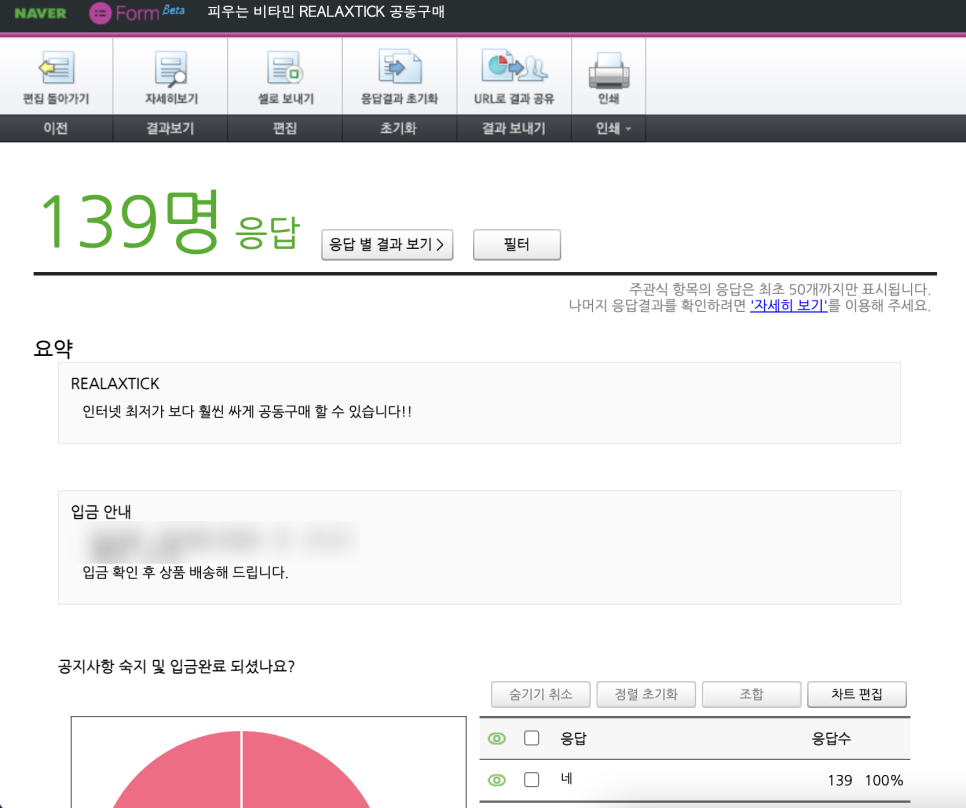Click 응답 별 결과 보기 with the chevron
This screenshot has height=808, width=966.
(387, 244)
